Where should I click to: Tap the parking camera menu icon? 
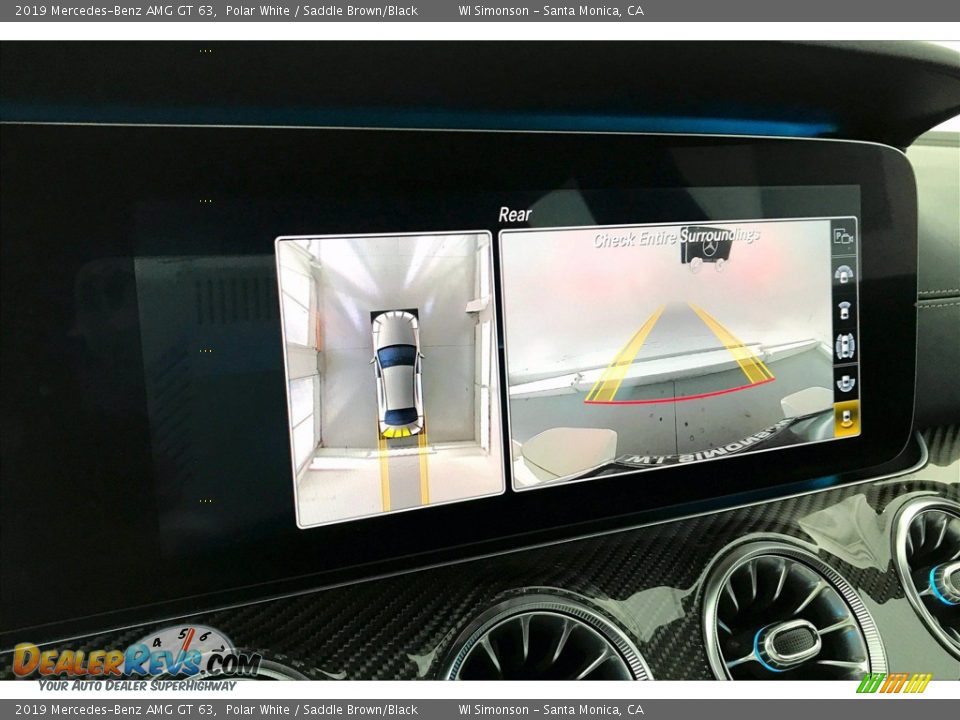click(844, 236)
